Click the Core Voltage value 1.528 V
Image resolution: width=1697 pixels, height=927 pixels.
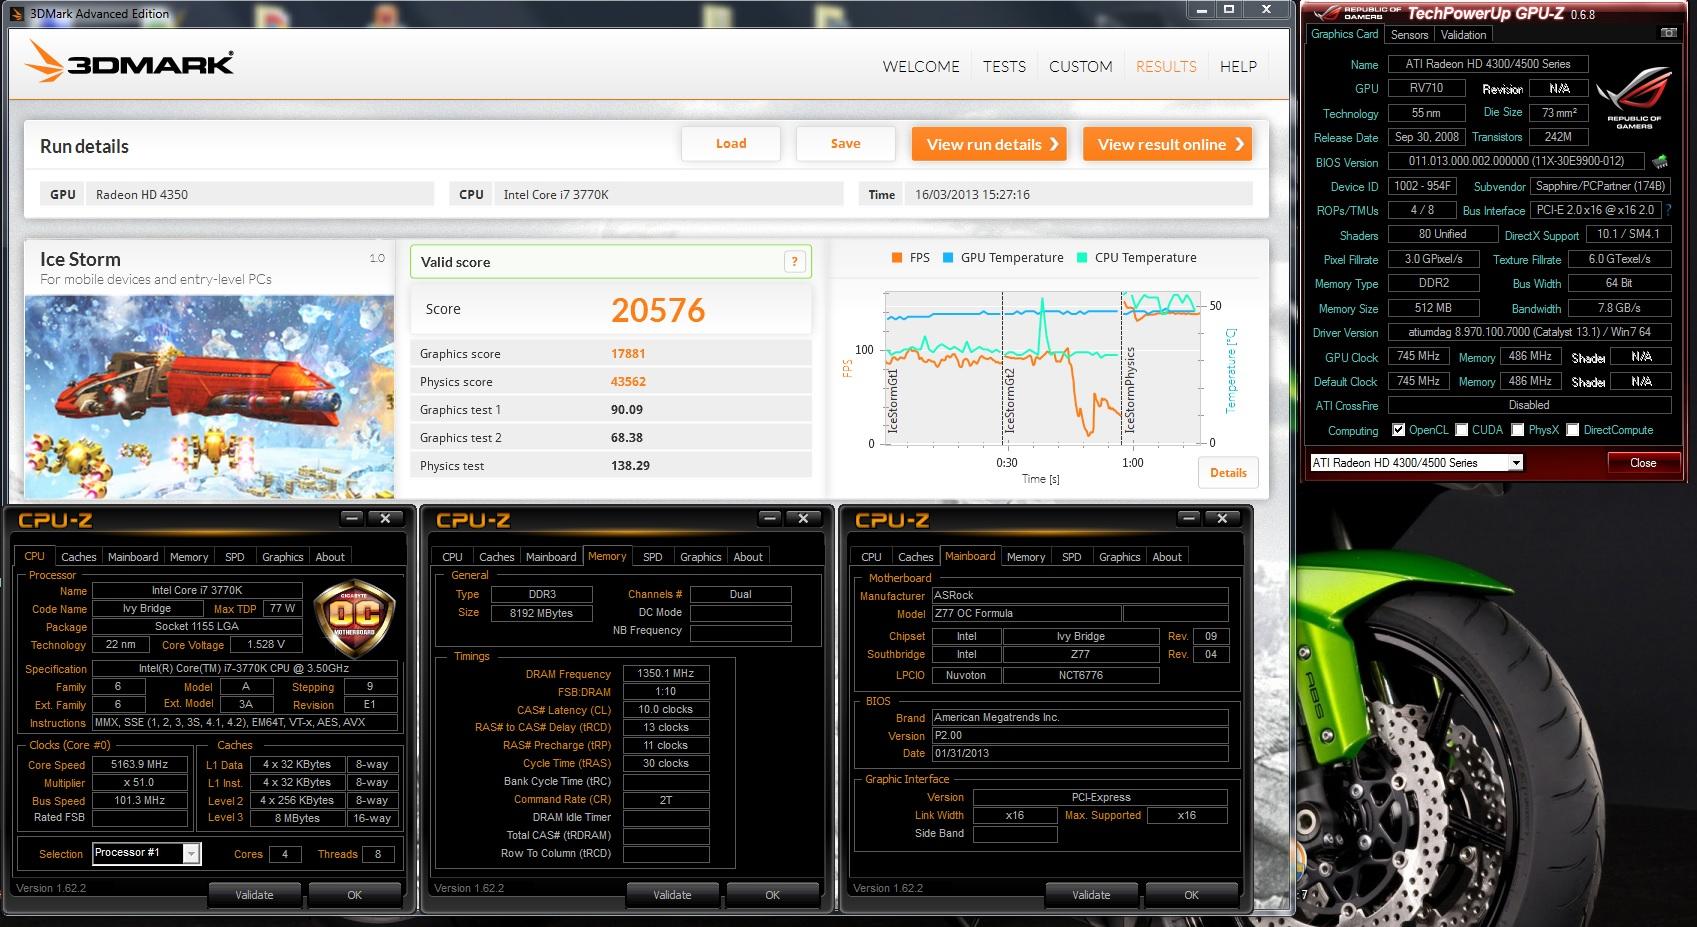(265, 645)
